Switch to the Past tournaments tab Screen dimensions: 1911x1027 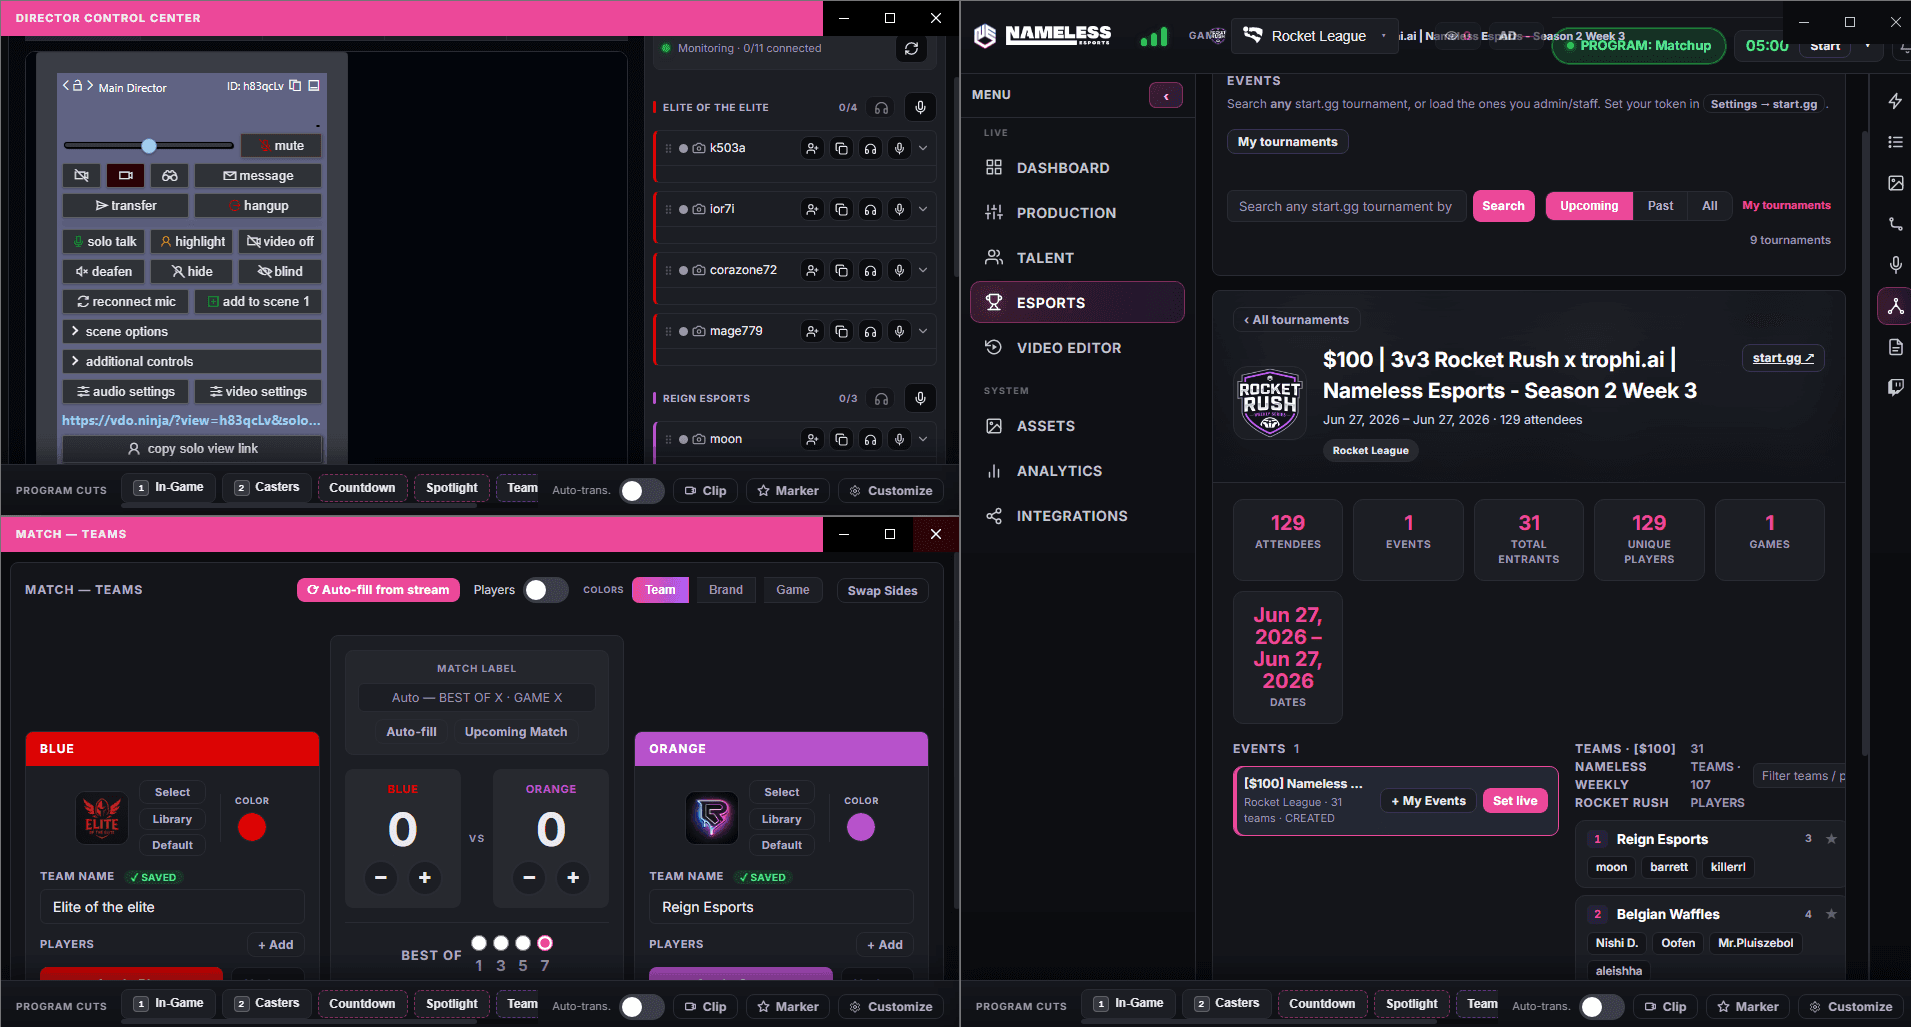1660,206
